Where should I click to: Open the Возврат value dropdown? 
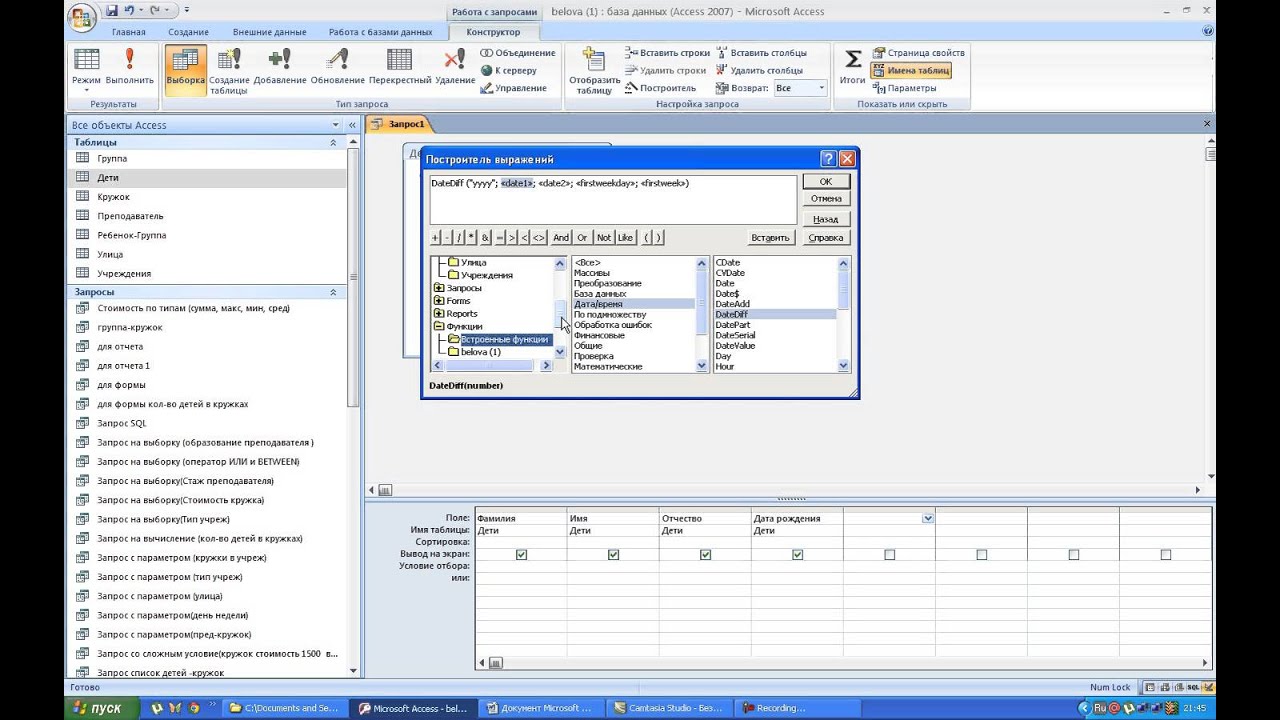coord(822,88)
